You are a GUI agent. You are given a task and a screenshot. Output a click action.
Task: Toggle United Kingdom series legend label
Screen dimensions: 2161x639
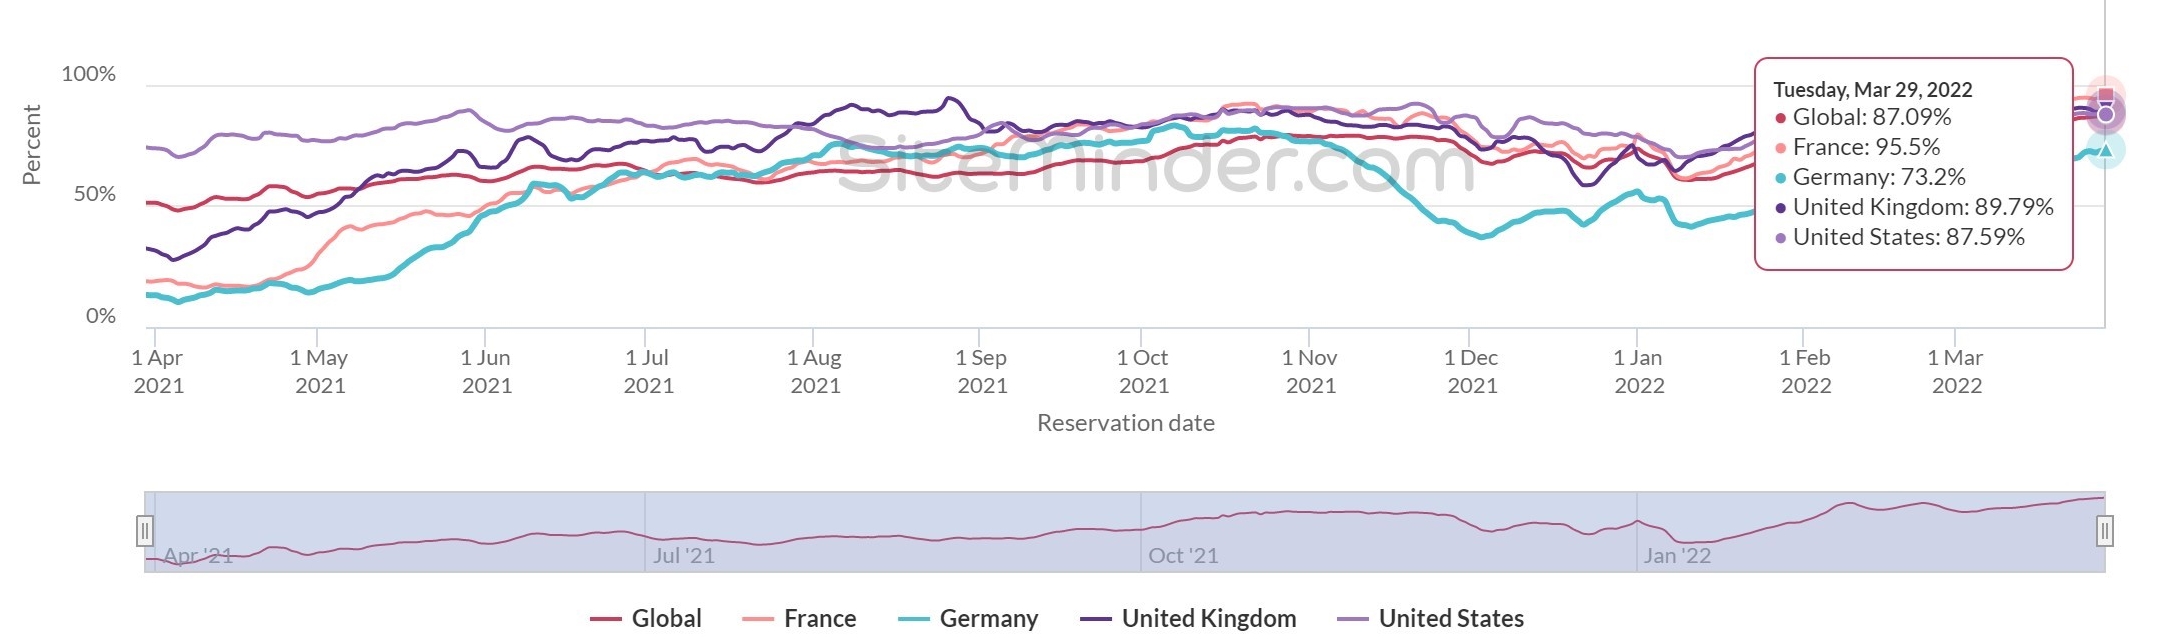point(1208,619)
